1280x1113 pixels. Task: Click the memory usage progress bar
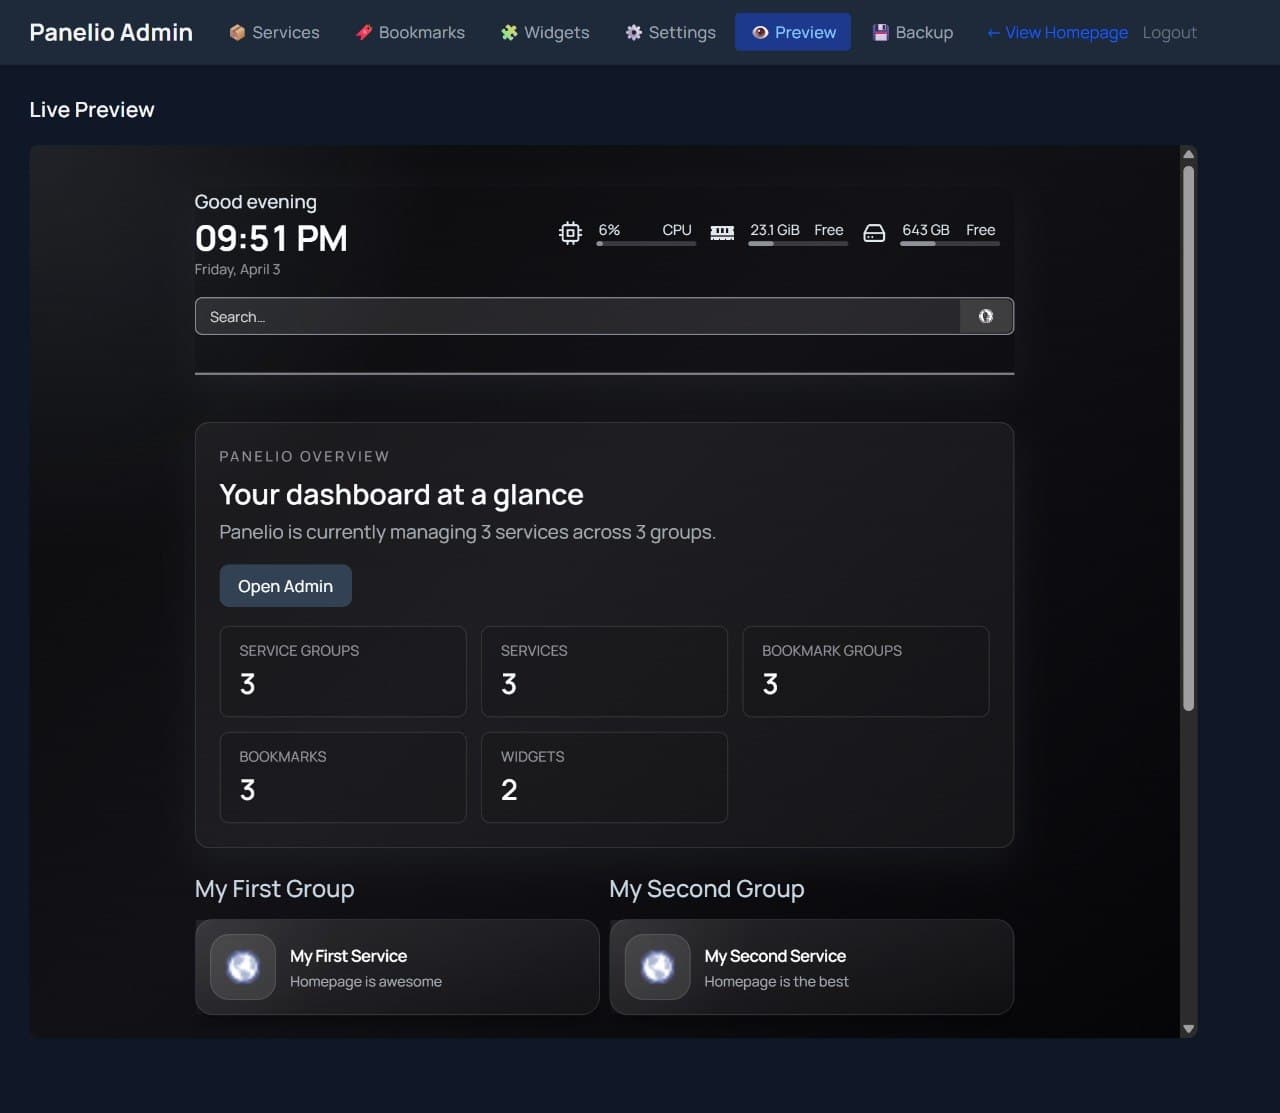coord(797,246)
